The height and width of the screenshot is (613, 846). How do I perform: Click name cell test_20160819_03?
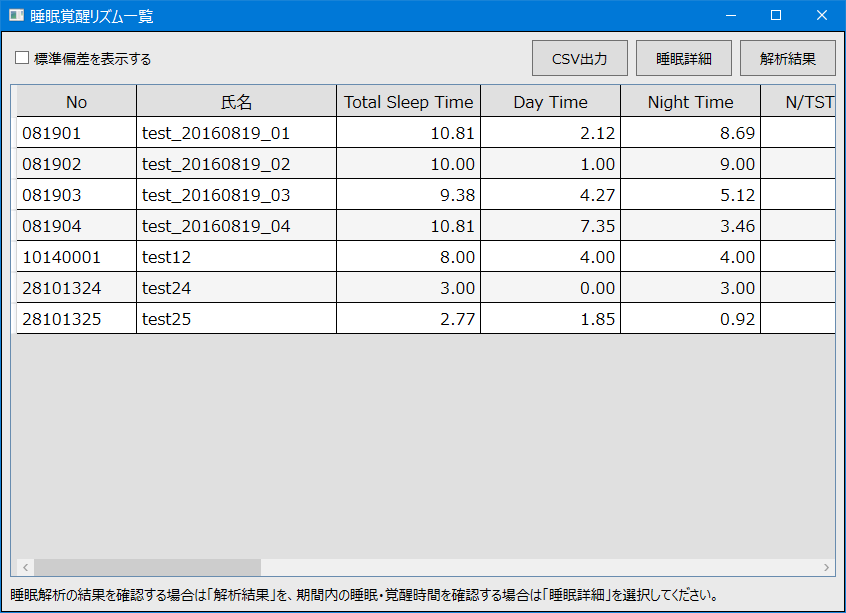pos(236,194)
